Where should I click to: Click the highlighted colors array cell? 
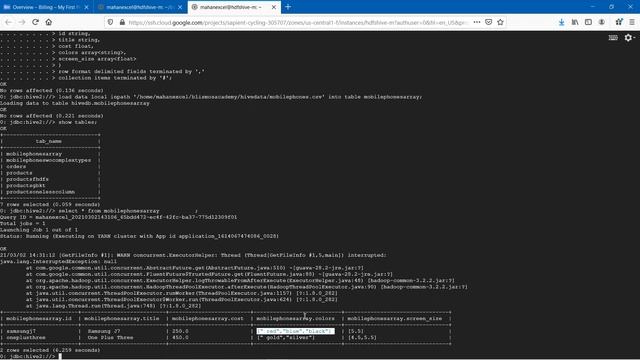296,331
